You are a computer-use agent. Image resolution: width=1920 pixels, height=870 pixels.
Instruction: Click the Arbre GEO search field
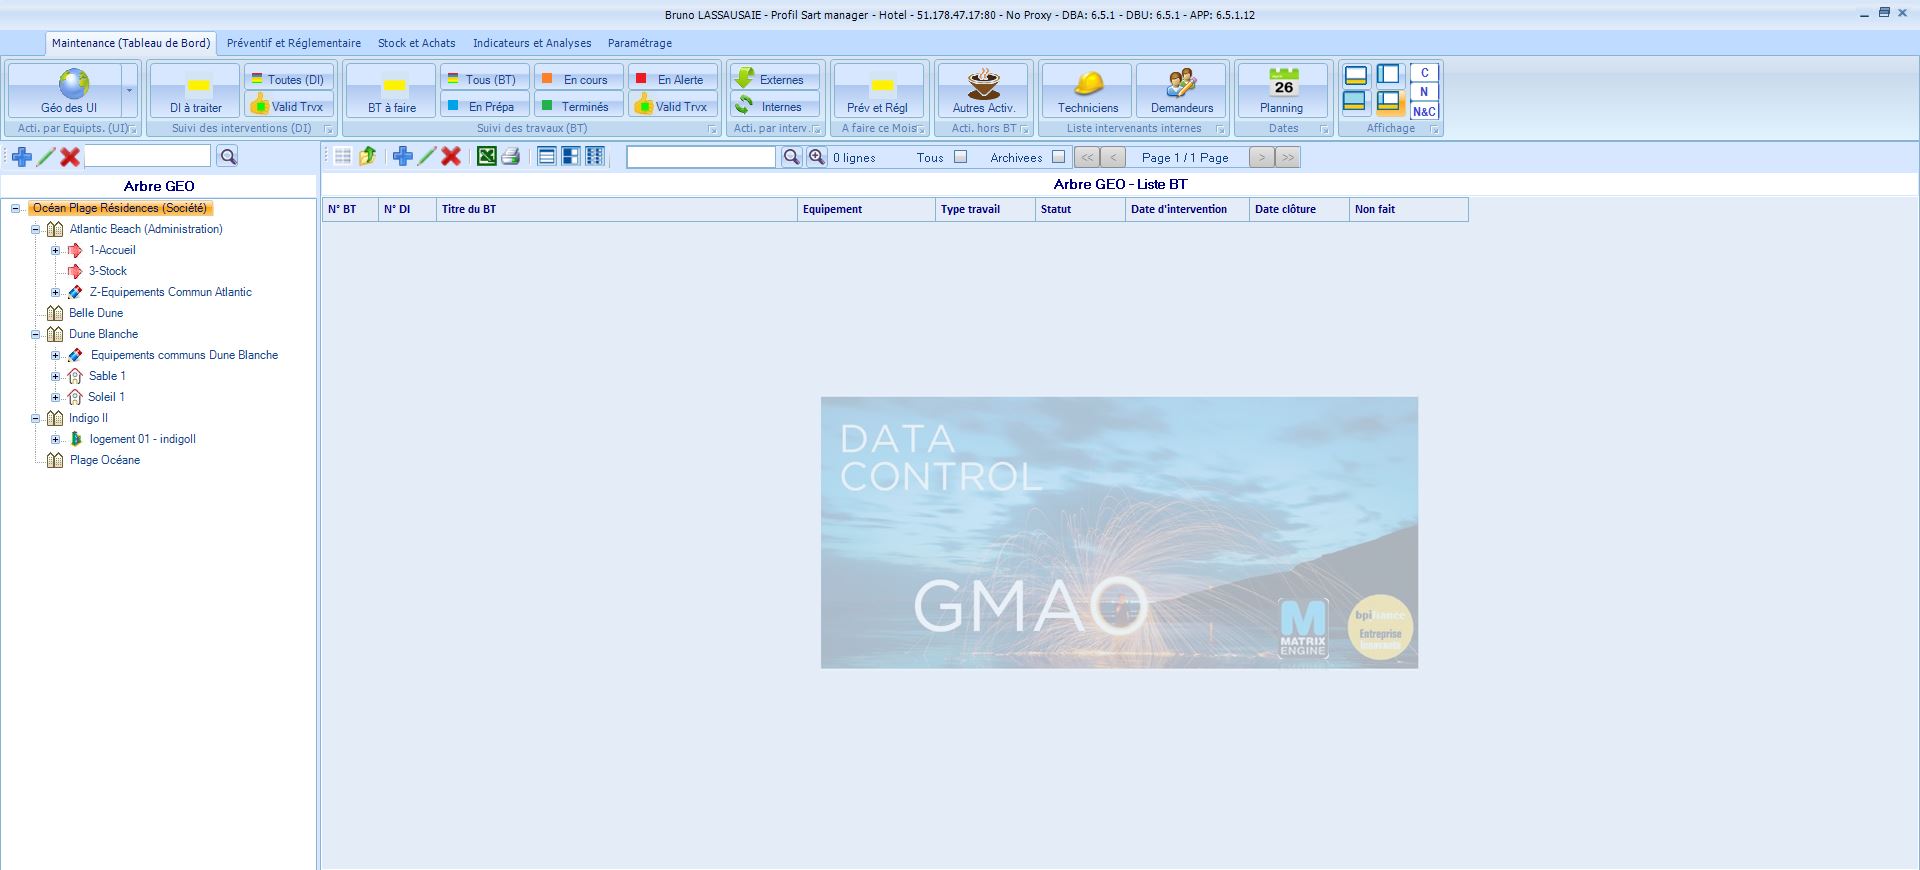[148, 156]
